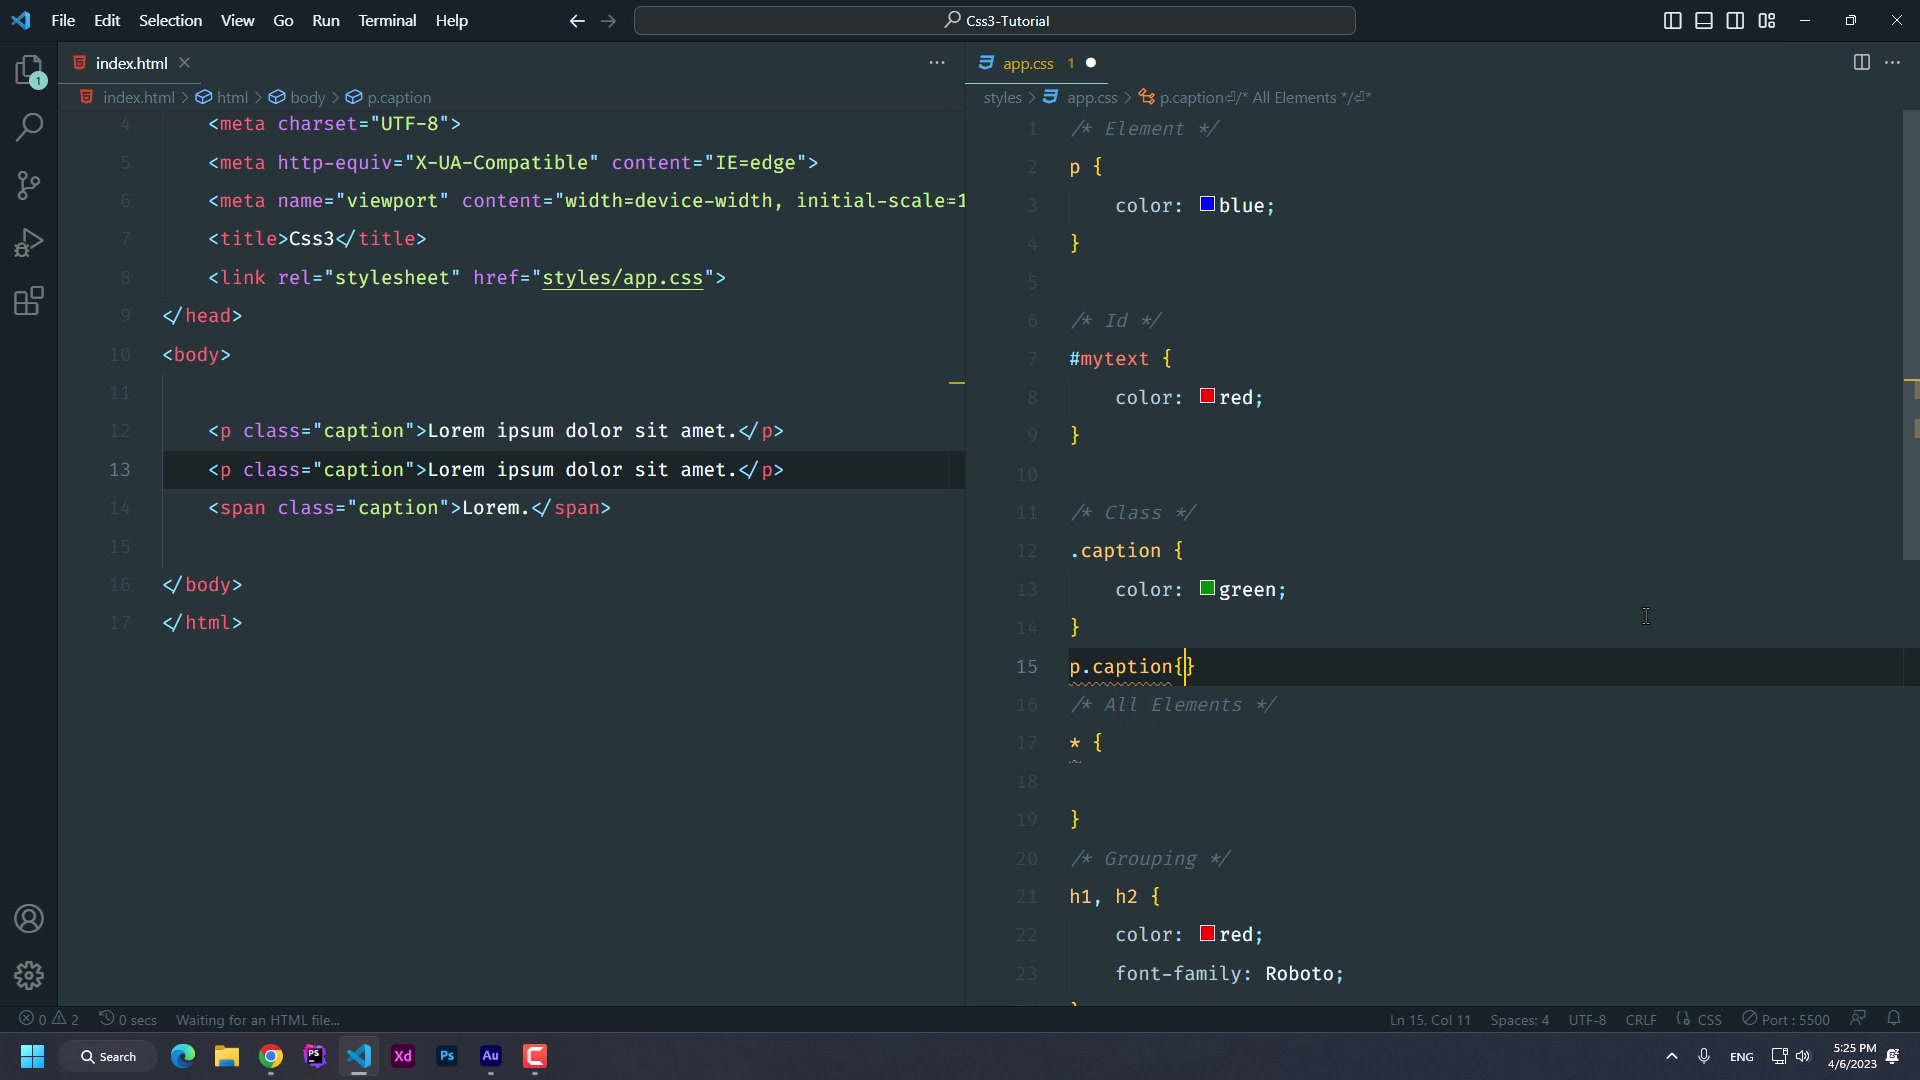Toggle the primary side bar layout button
The image size is (1920, 1080).
(1672, 20)
